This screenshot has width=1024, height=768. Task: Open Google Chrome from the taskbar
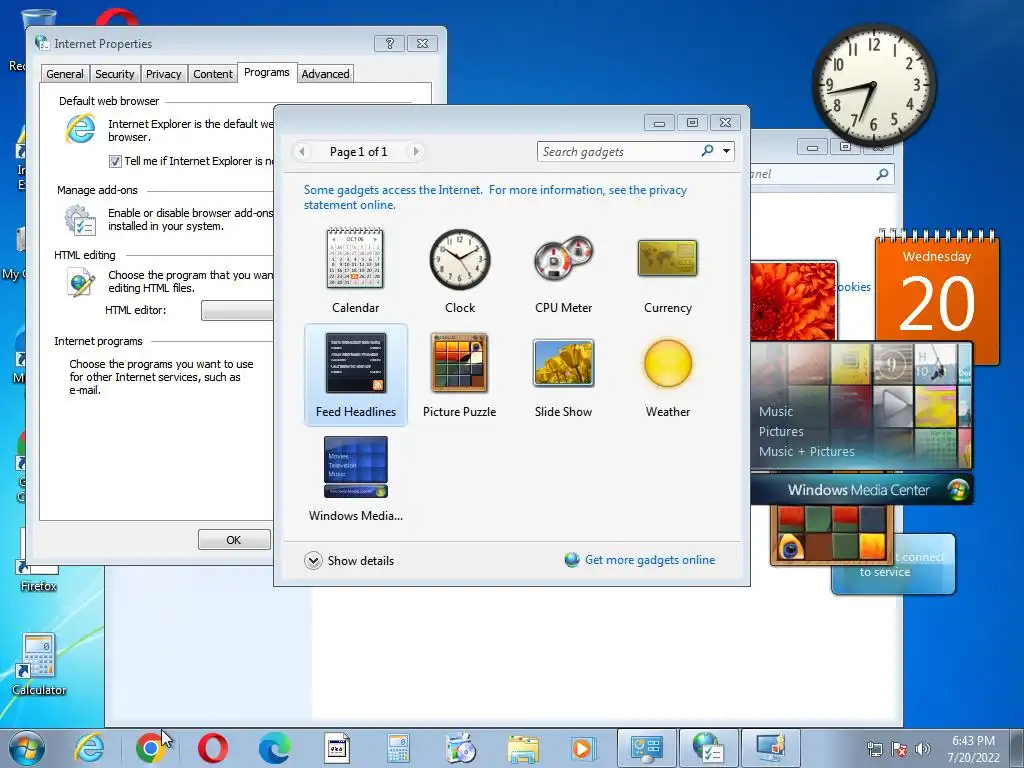pyautogui.click(x=150, y=748)
